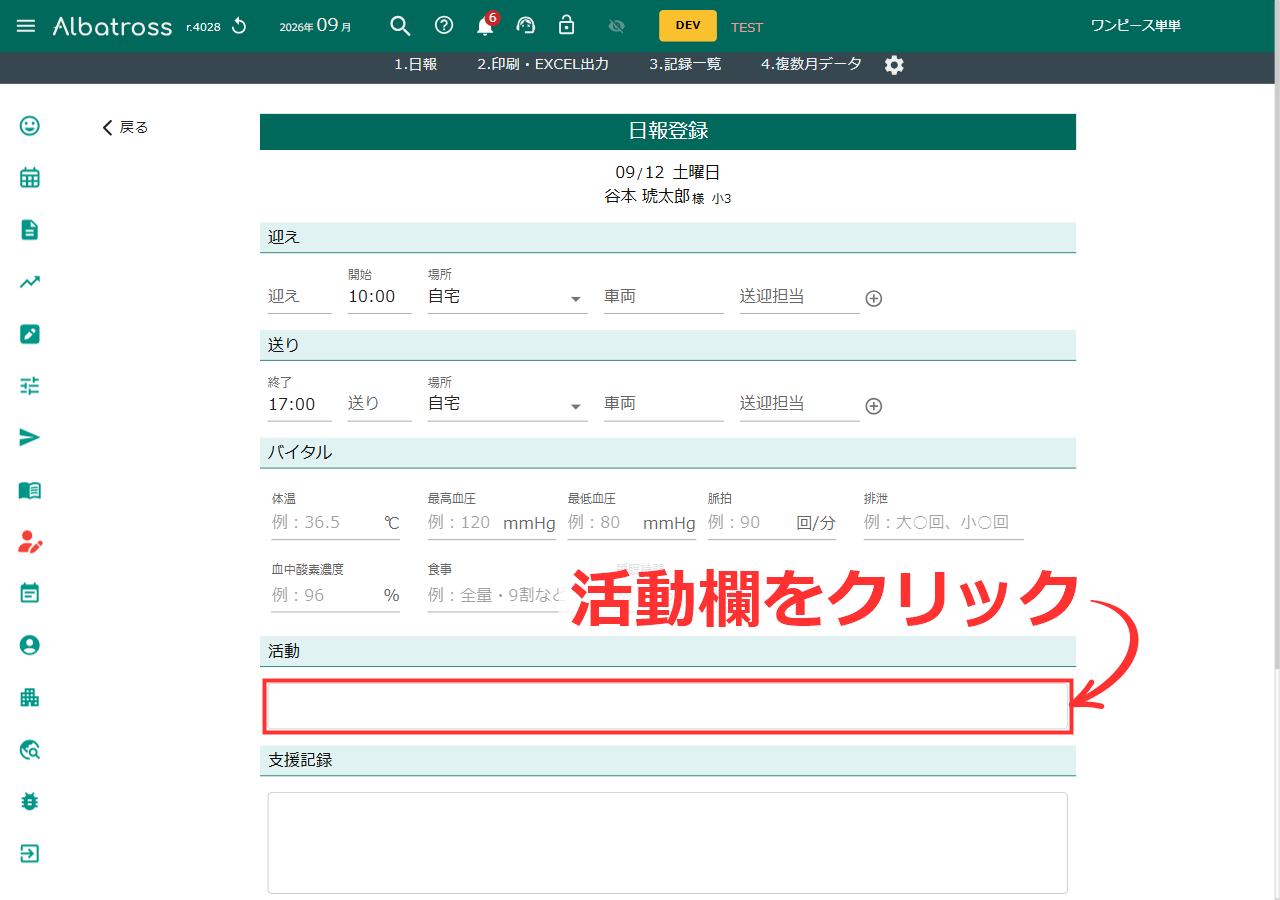Click the 戻る back link
The image size is (1280, 900).
point(125,127)
